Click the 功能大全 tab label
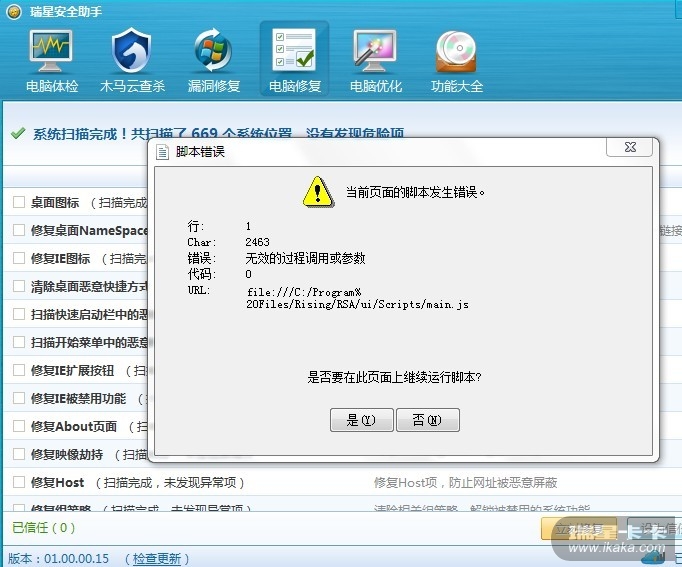Screen dimensions: 682x567 click(x=457, y=86)
